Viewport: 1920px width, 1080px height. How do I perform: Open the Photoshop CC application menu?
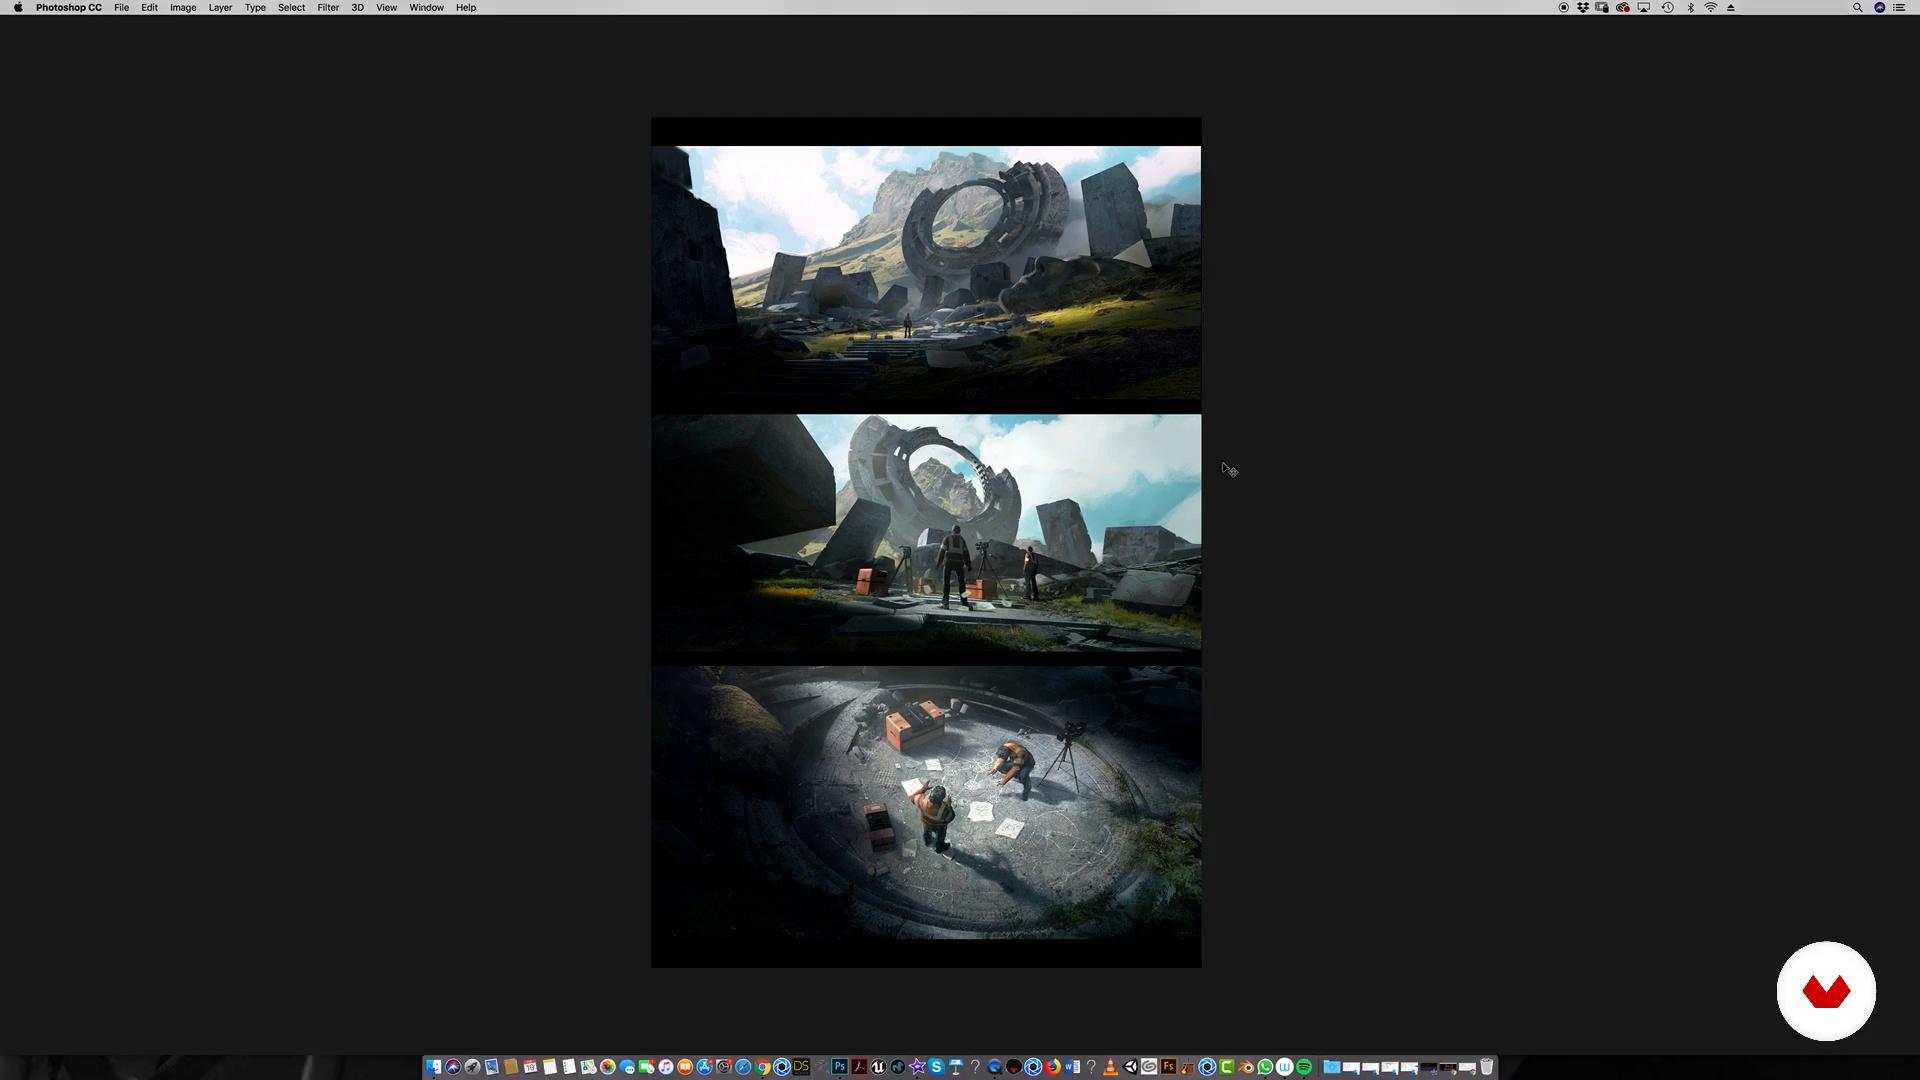pyautogui.click(x=69, y=7)
